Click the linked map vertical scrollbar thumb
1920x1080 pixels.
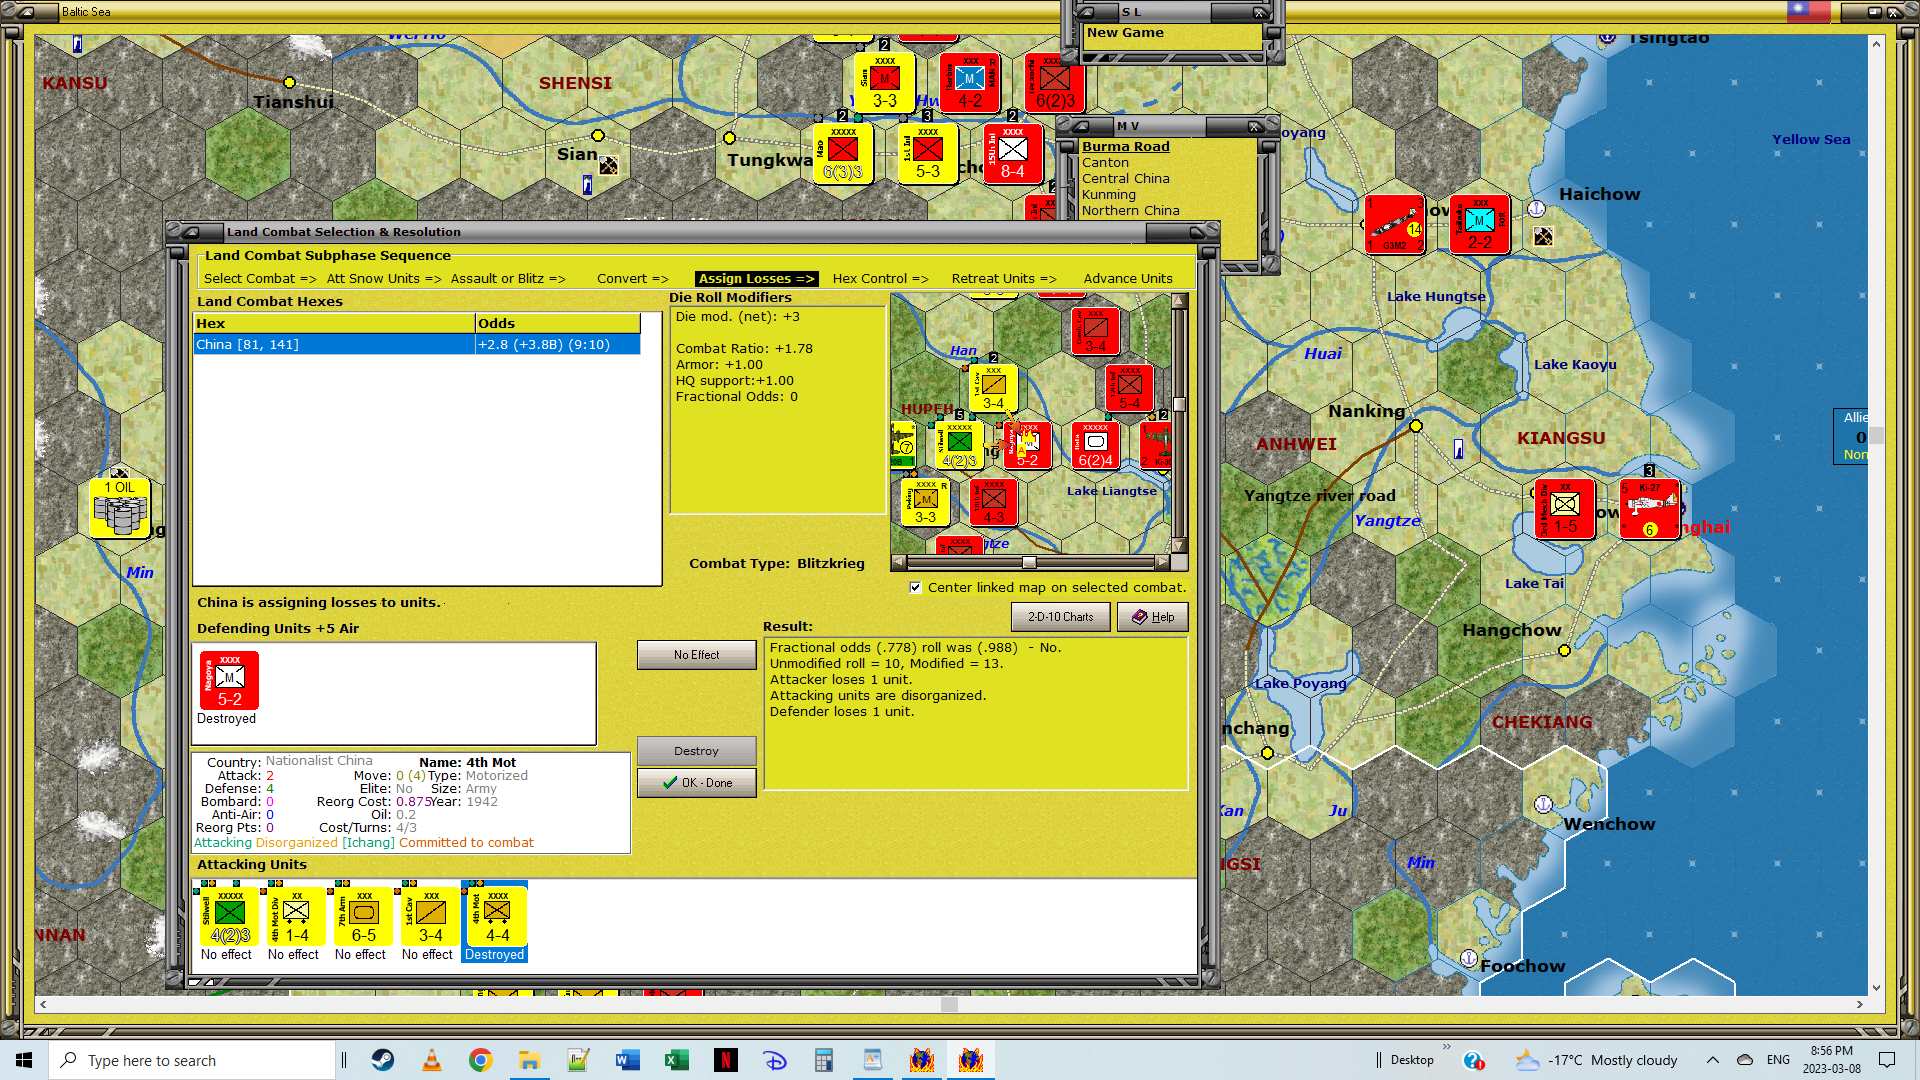1179,404
